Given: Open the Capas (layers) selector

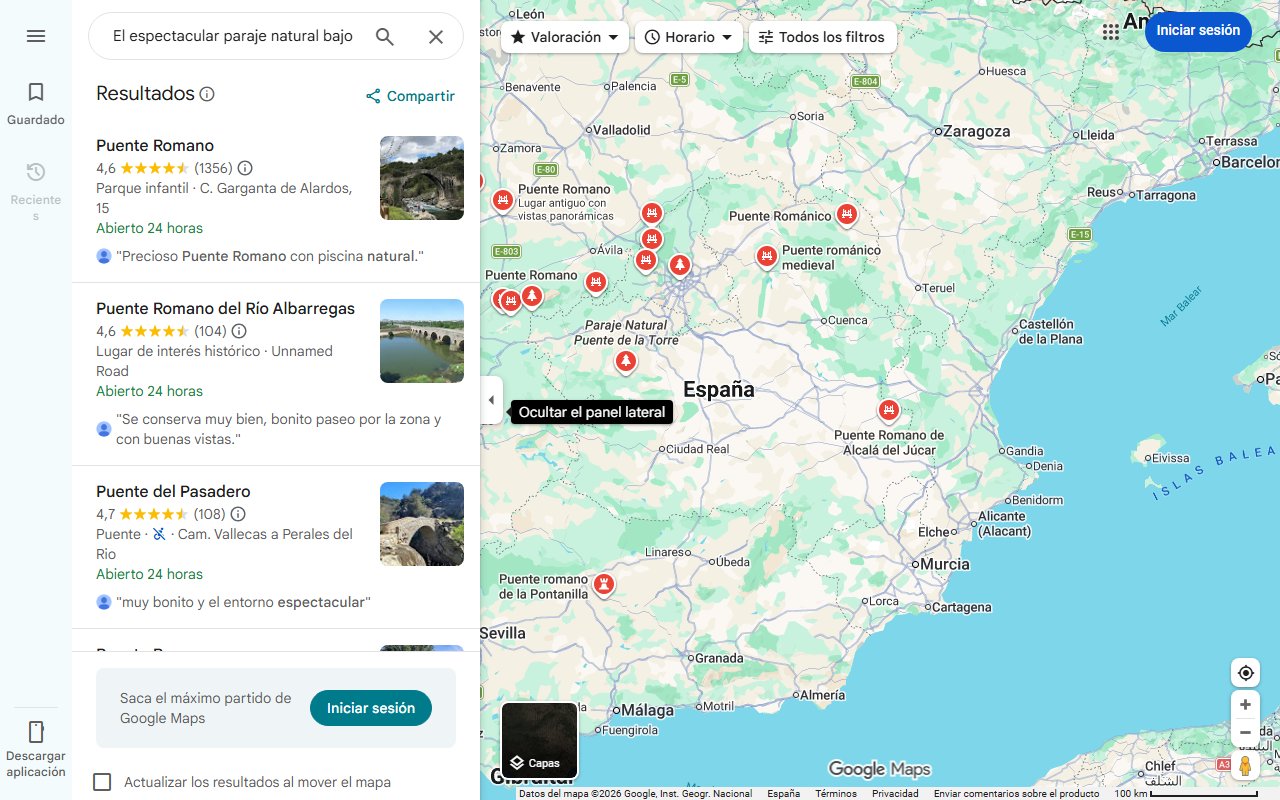Looking at the screenshot, I should [539, 742].
